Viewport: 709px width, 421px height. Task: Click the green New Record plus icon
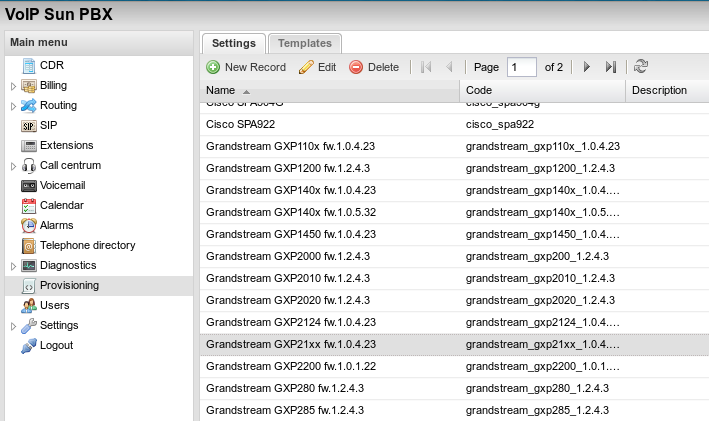click(x=213, y=67)
